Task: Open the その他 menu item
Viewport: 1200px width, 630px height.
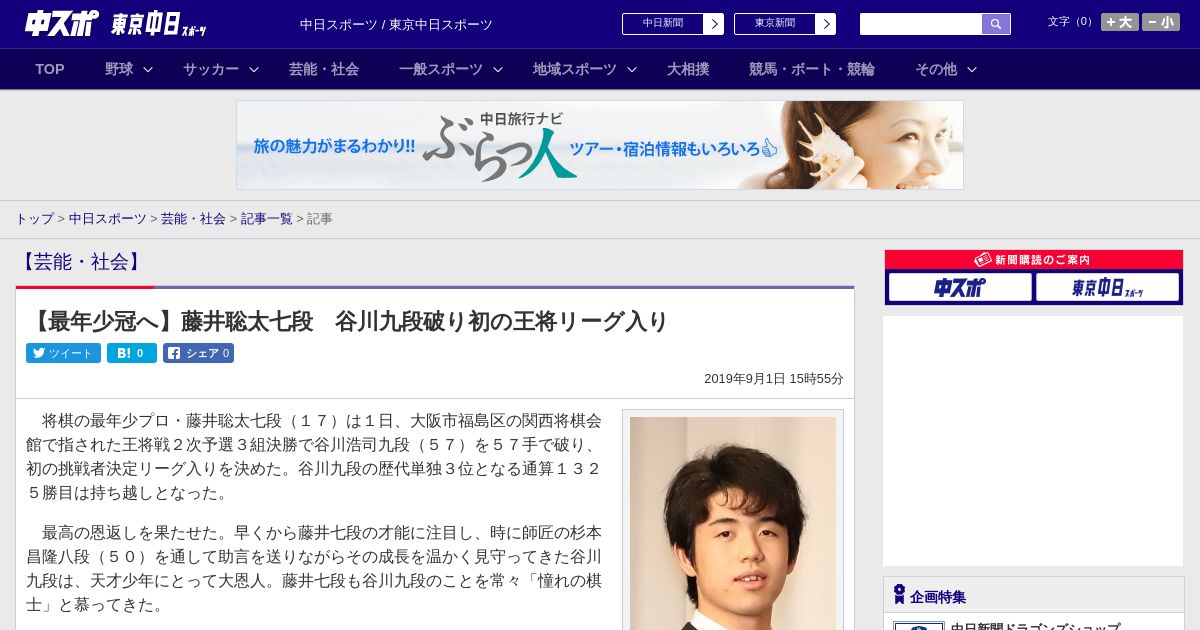Action: pyautogui.click(x=936, y=69)
